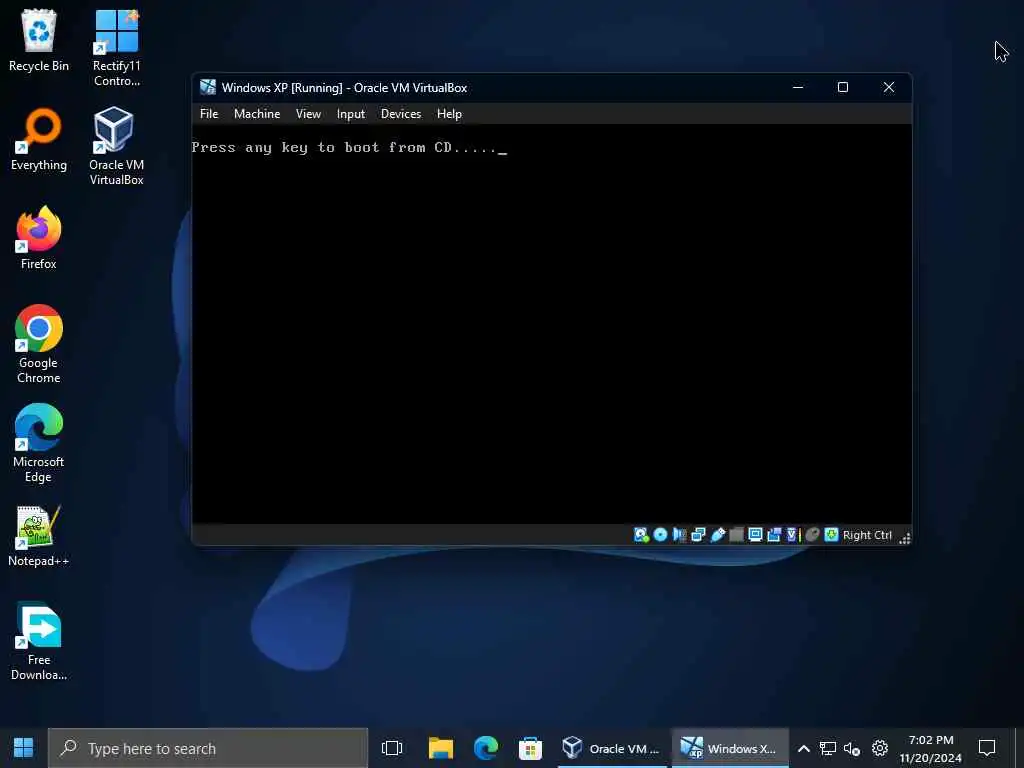This screenshot has width=1024, height=768.
Task: Click the resize grip in VirtualBox status bar
Action: (x=904, y=537)
